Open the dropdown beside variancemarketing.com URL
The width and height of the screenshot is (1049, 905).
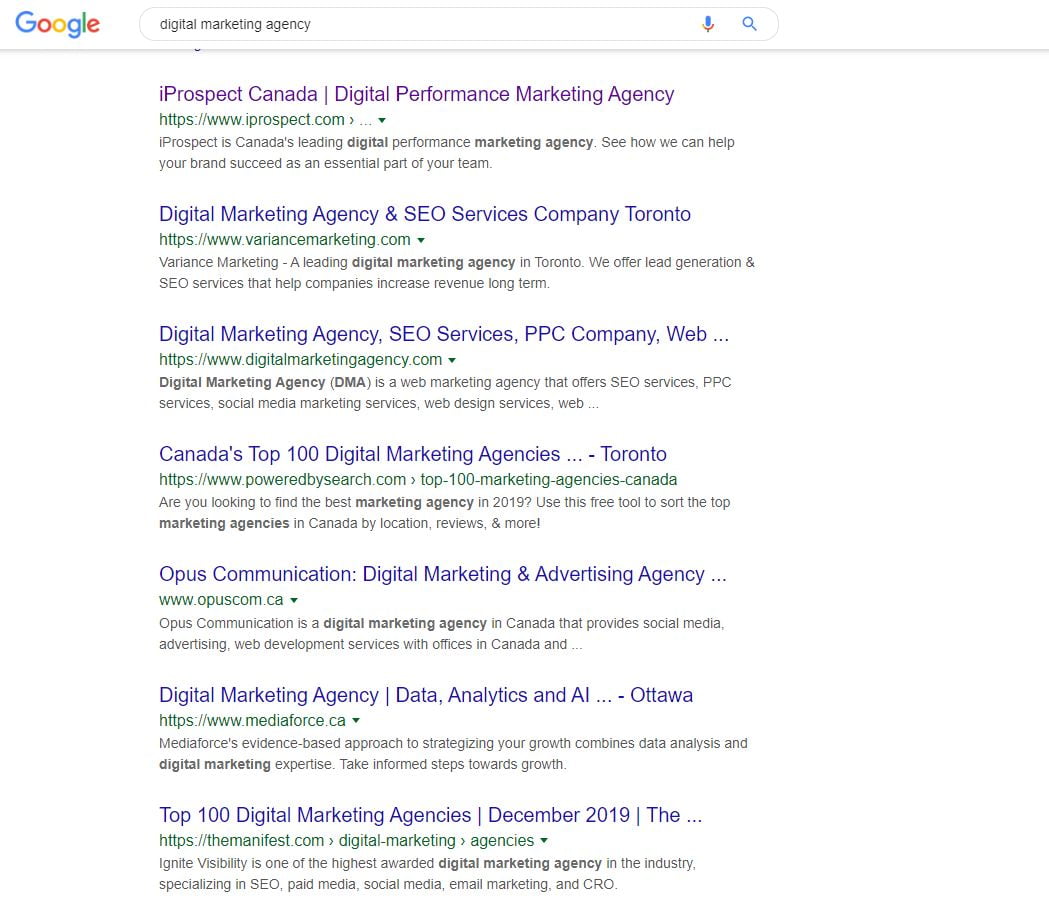[420, 240]
